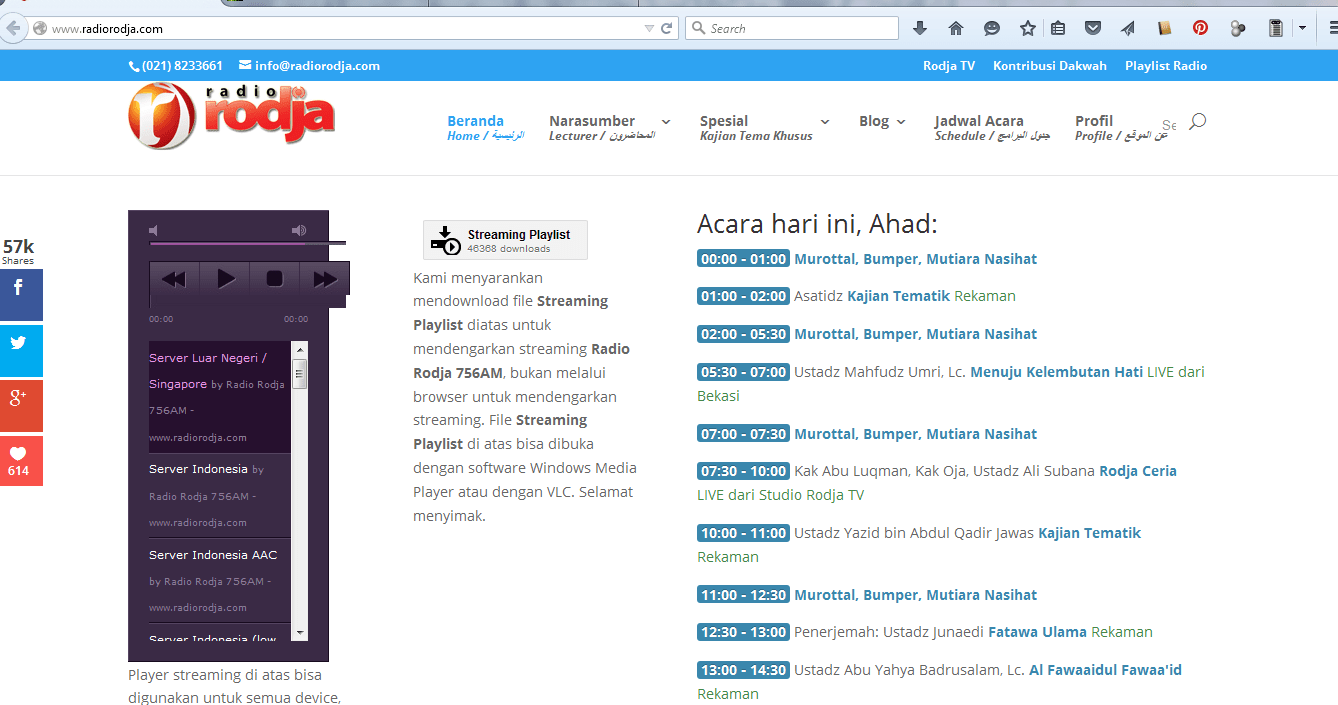Expand the Blog menu chevron
The width and height of the screenshot is (1338, 705).
901,122
